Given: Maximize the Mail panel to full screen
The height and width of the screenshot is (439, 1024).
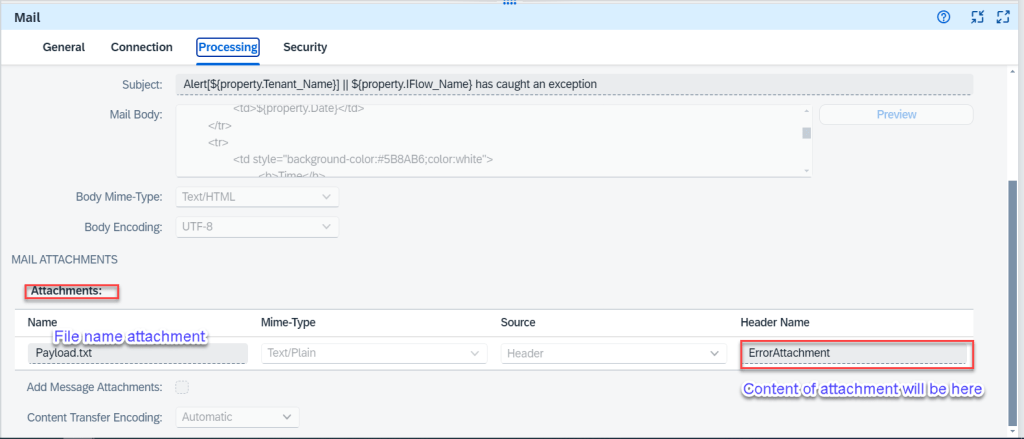Looking at the screenshot, I should point(1003,17).
